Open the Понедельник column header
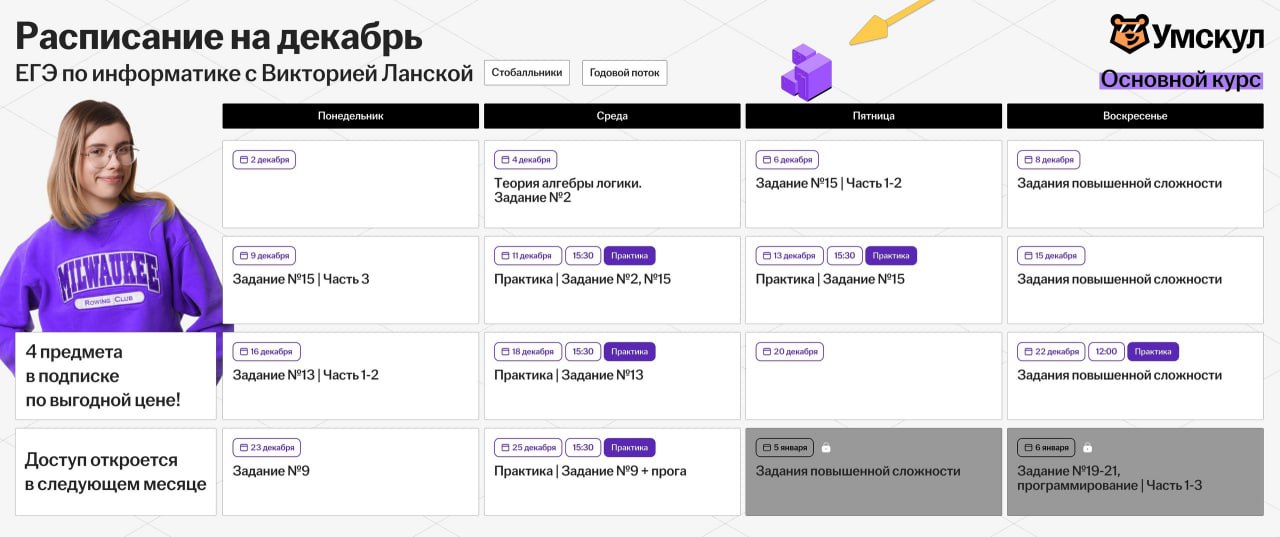The width and height of the screenshot is (1280, 537). pos(350,116)
